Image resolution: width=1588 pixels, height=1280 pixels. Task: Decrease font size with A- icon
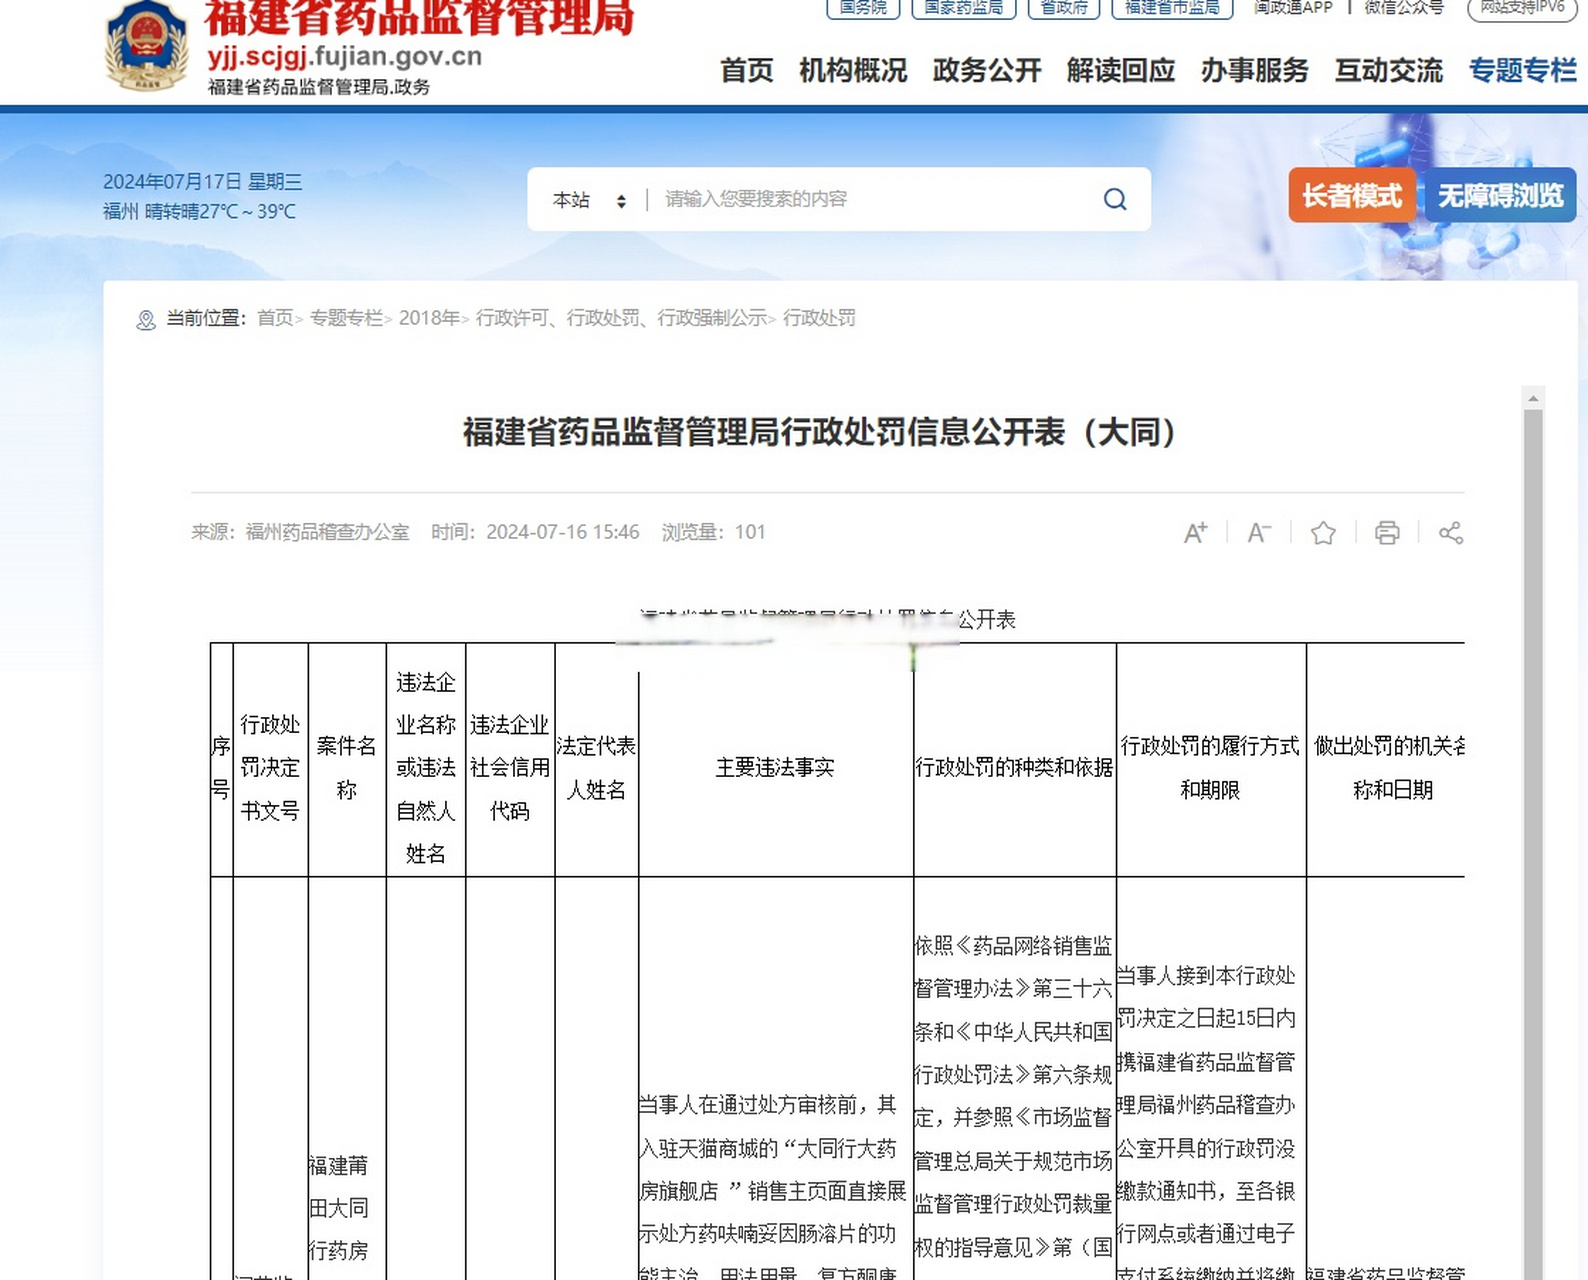[x=1259, y=533]
